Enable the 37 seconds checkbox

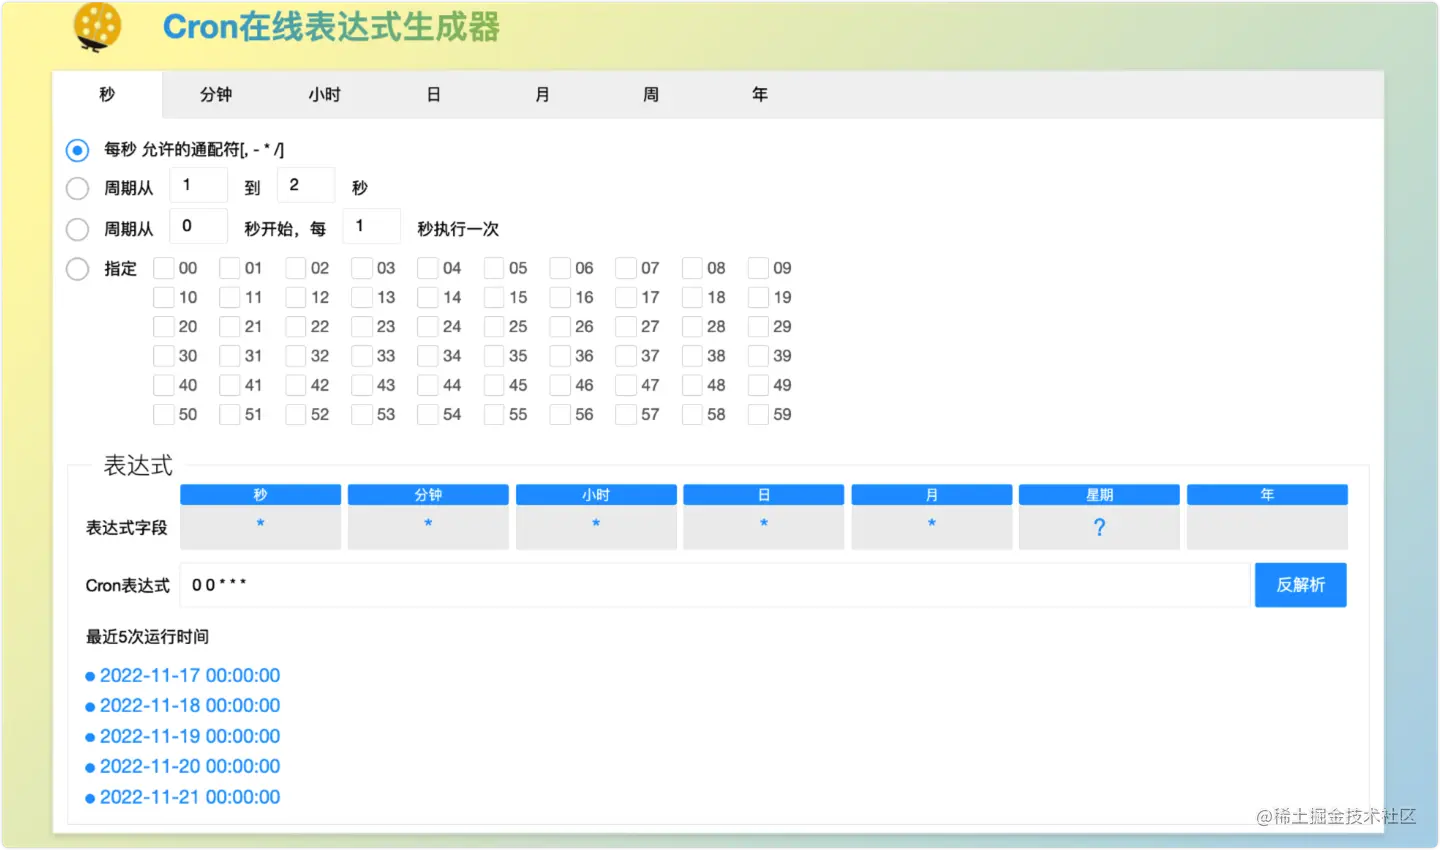626,356
